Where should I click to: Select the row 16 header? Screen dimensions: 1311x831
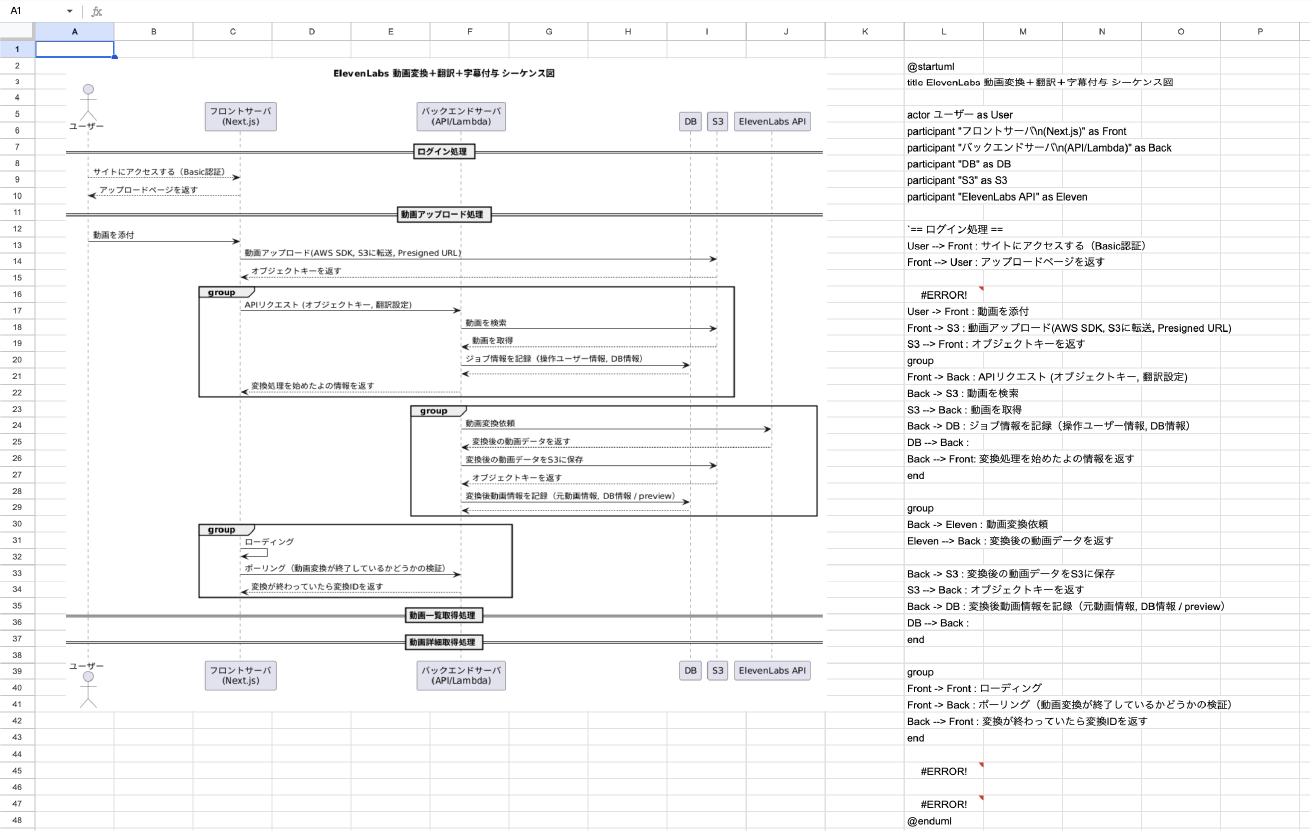(x=17, y=295)
